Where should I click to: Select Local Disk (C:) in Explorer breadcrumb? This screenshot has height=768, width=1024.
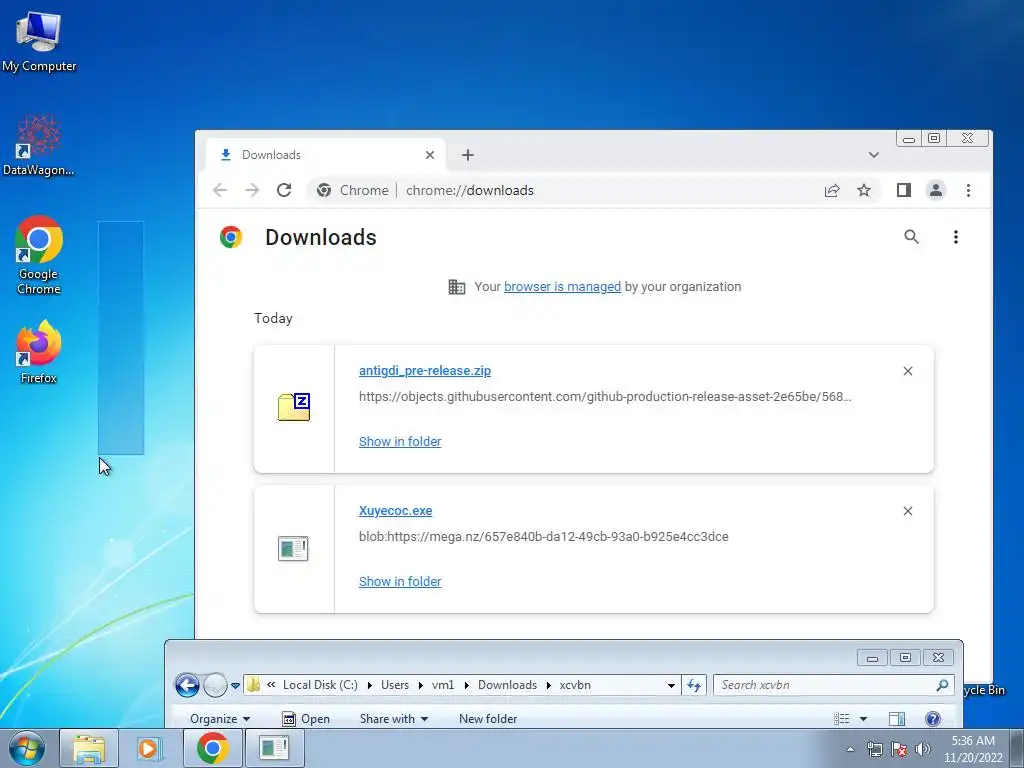click(x=320, y=685)
